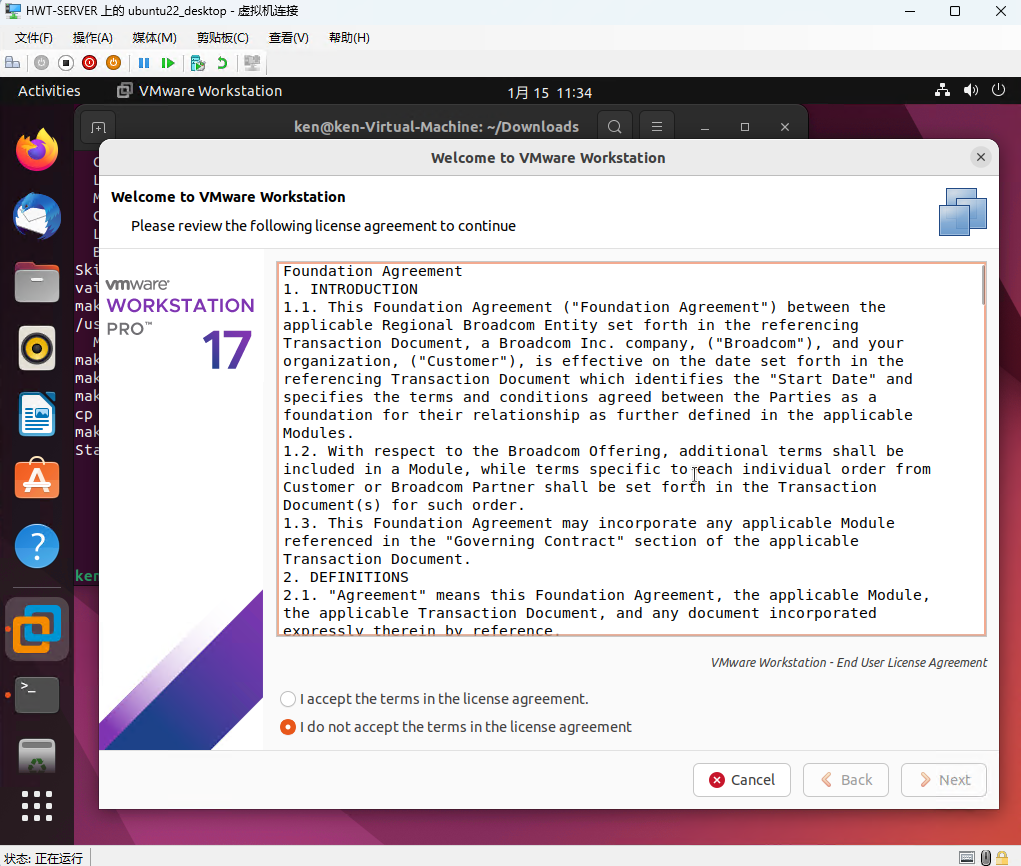This screenshot has width=1021, height=866.
Task: Open Ubuntu Activities overview
Action: coord(49,91)
